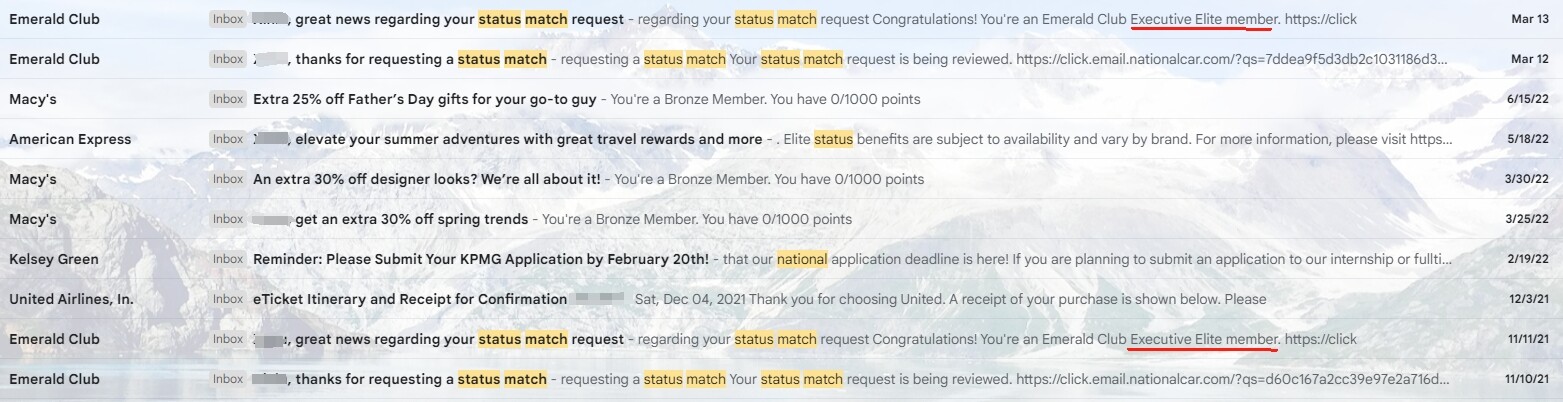1563x402 pixels.
Task: Open Macy's spring trends email
Action: tap(781, 219)
